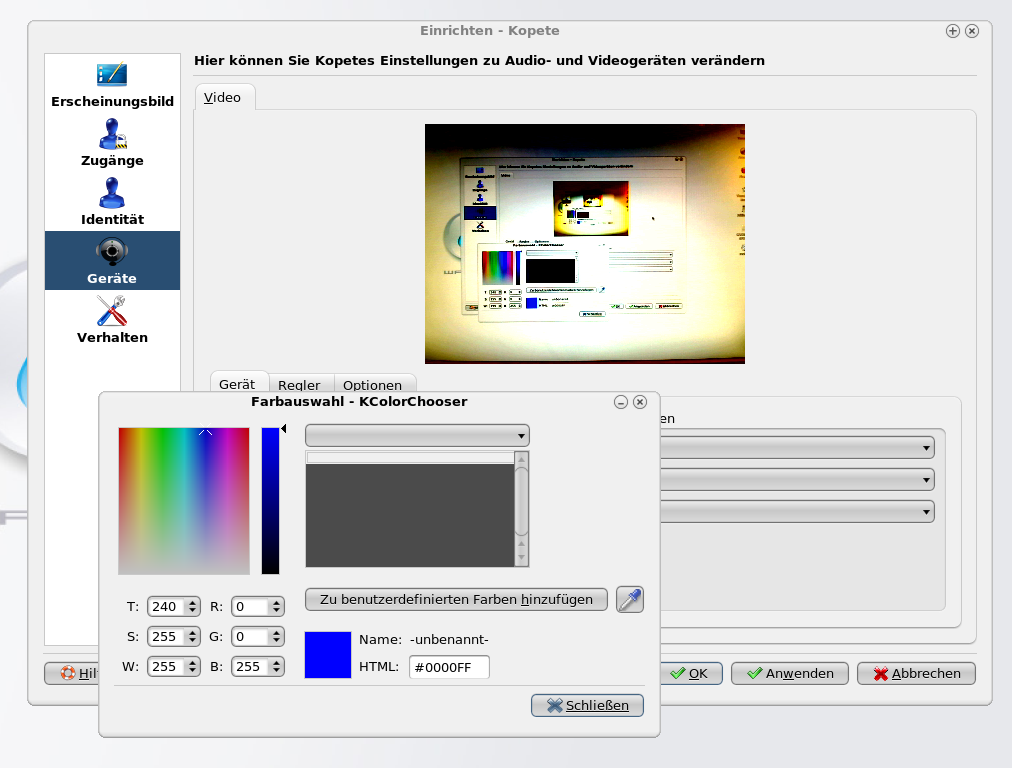The image size is (1012, 768).
Task: Click the Anwenden button
Action: (790, 673)
